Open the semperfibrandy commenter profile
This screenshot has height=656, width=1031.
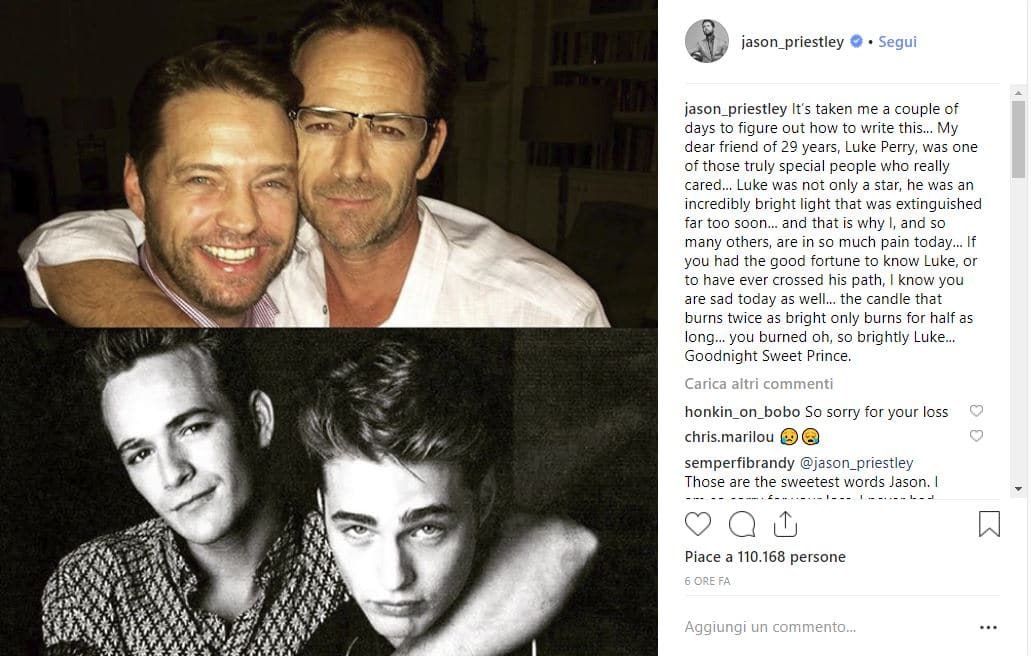pyautogui.click(x=738, y=463)
